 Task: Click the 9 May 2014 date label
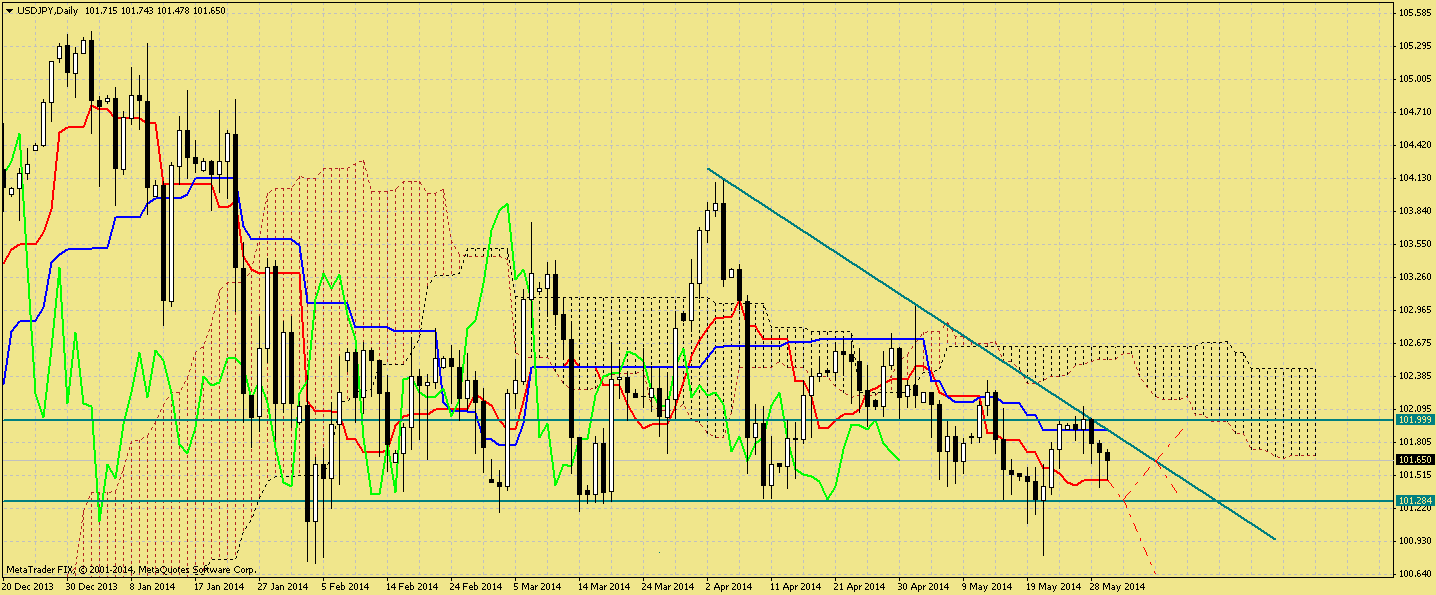click(986, 587)
